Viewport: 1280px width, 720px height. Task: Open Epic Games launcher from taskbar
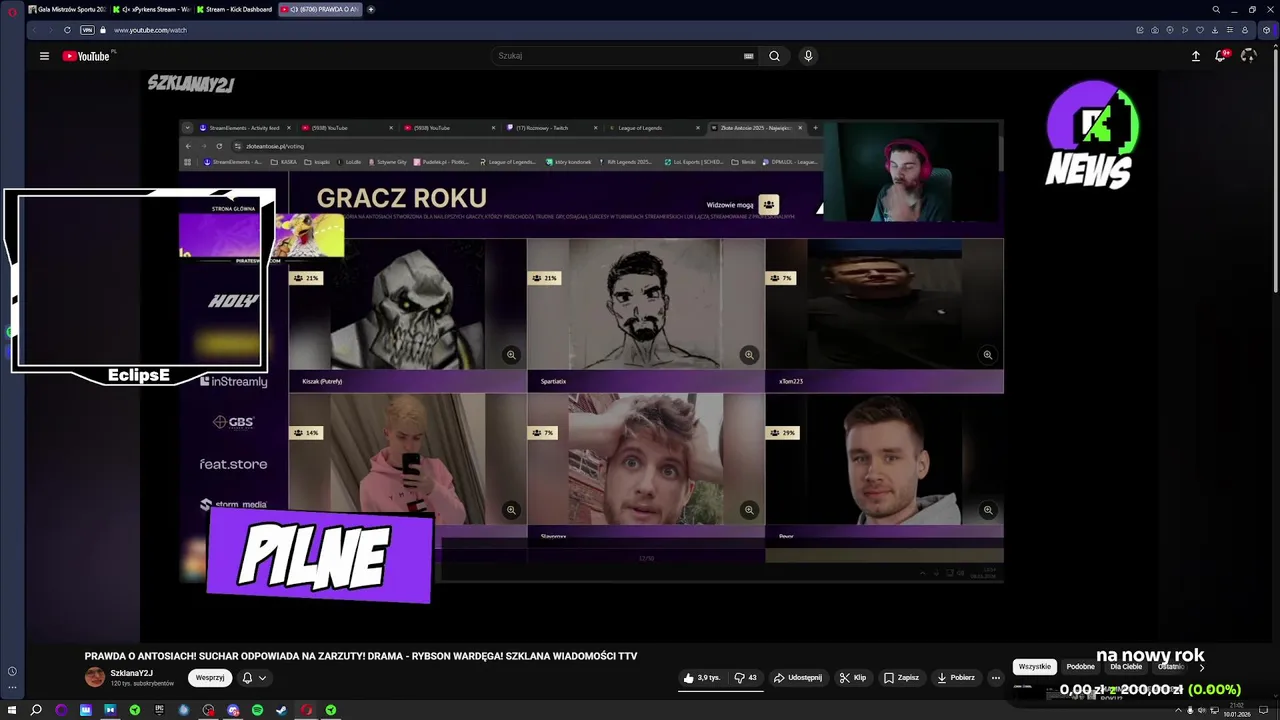[159, 710]
